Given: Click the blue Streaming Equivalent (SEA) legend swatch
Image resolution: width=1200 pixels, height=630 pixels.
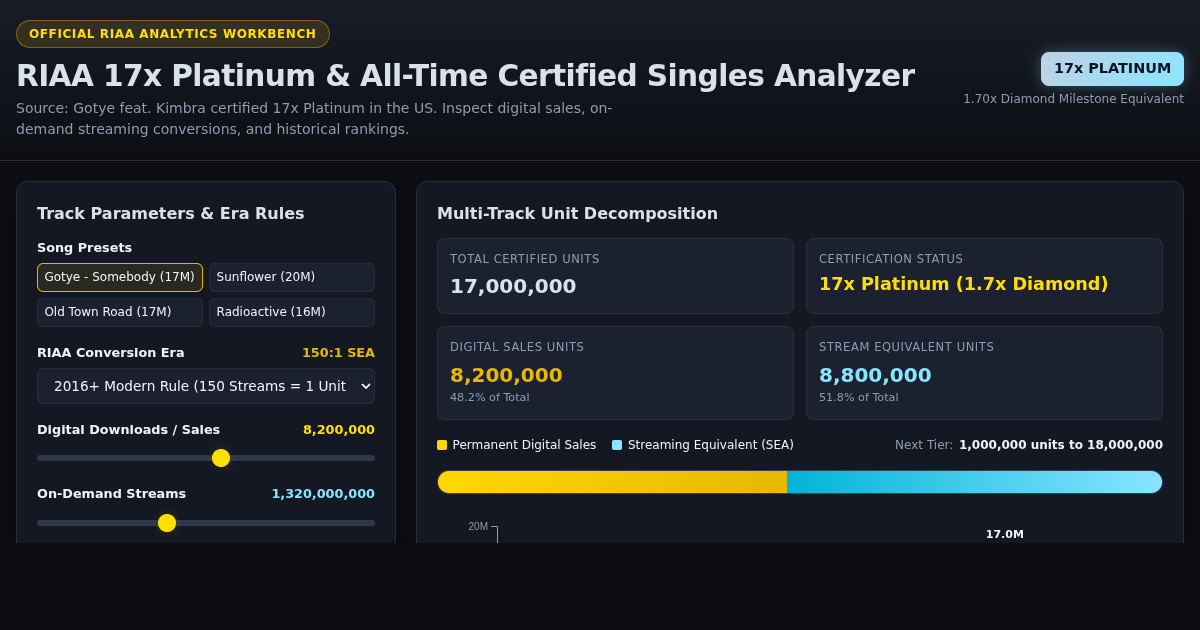Looking at the screenshot, I should tap(617, 445).
